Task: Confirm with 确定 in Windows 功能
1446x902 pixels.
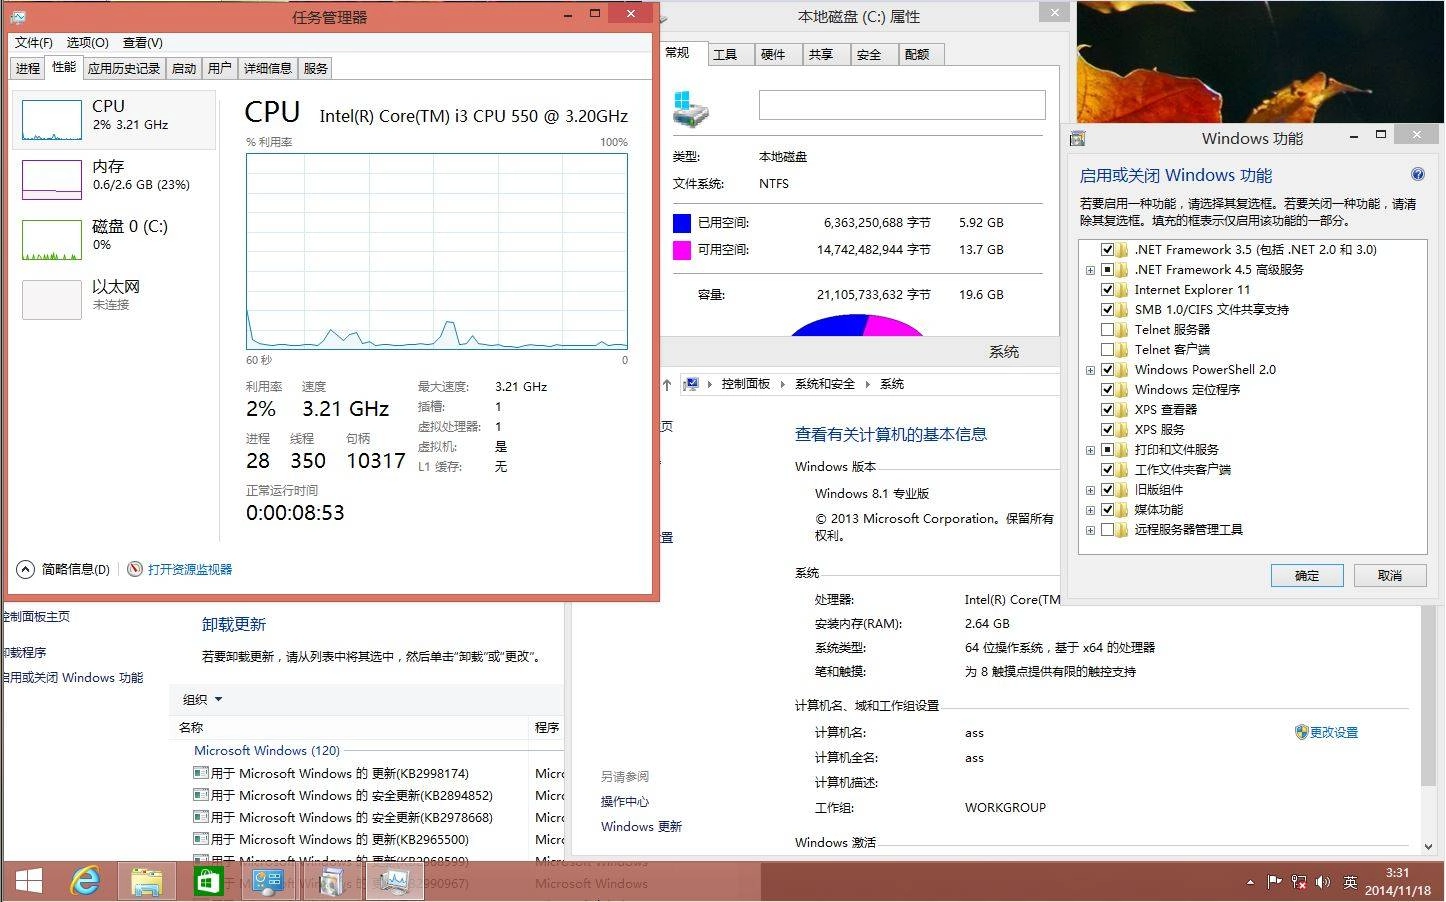Action: [1307, 575]
